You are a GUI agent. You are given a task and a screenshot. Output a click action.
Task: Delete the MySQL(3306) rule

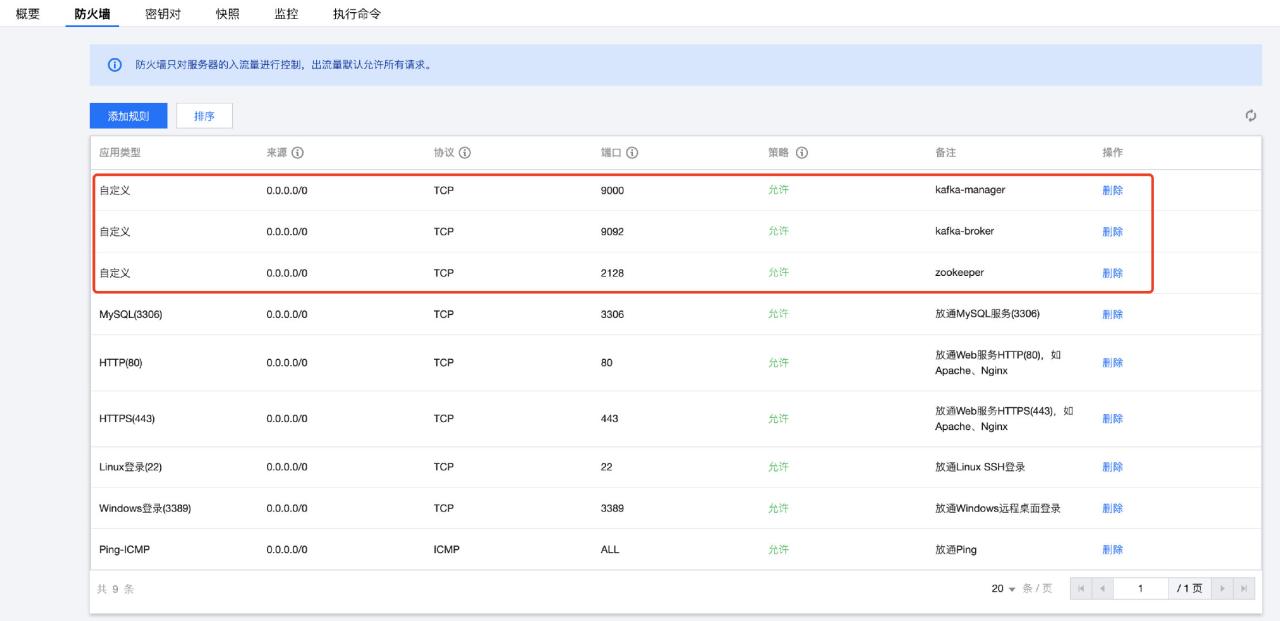[x=1112, y=314]
